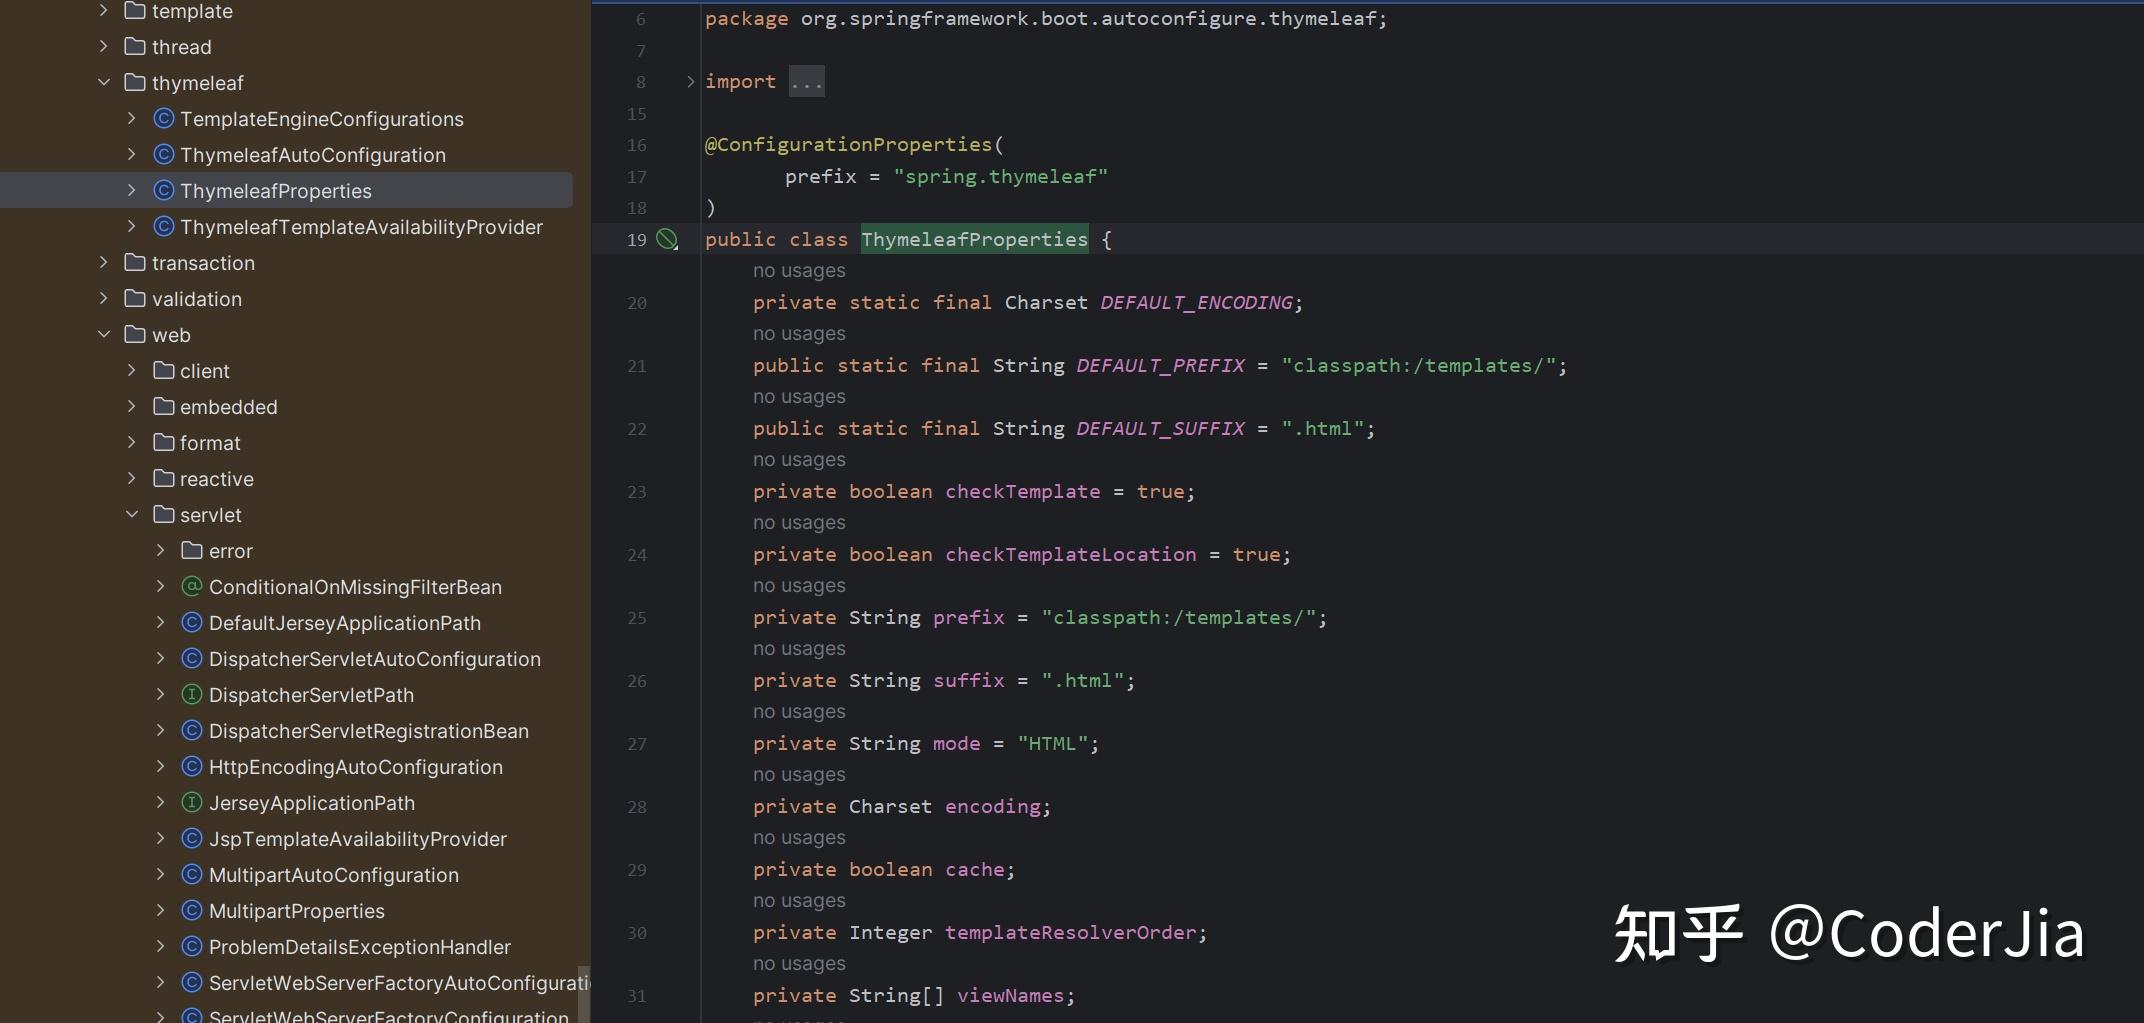Click the thread folder icon
The width and height of the screenshot is (2144, 1023).
point(135,47)
